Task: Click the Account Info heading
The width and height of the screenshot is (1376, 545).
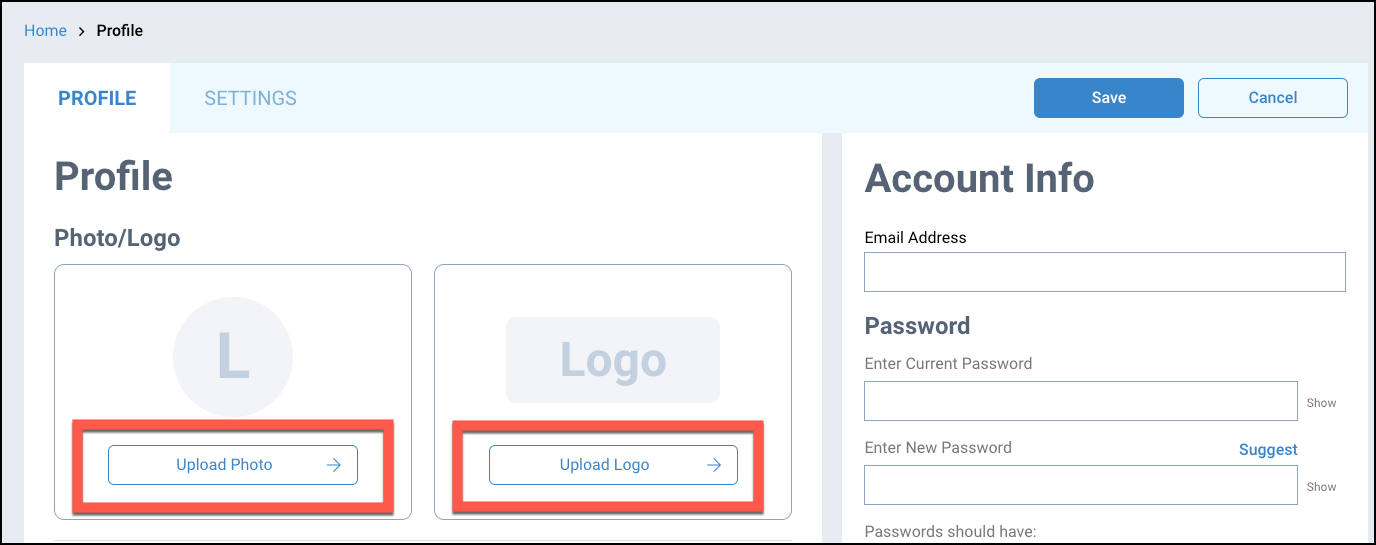Action: tap(979, 179)
